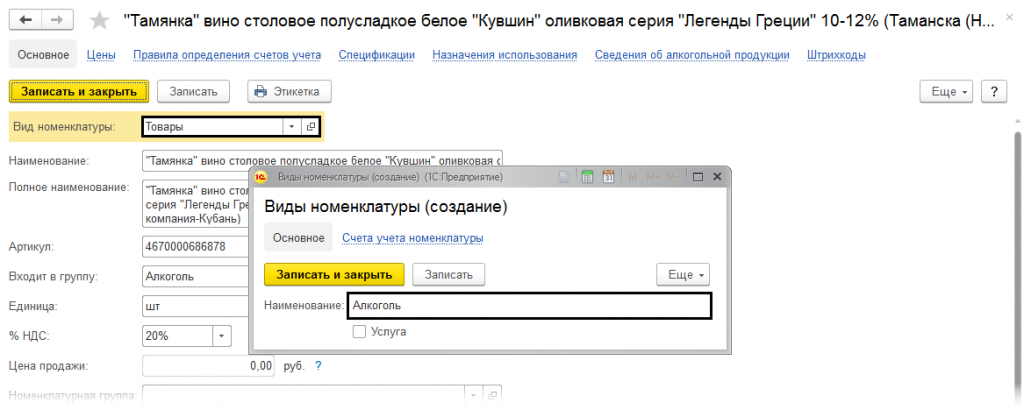The width and height of the screenshot is (1024, 410).
Task: Open the Еще menu in the dialog
Action: tap(684, 274)
